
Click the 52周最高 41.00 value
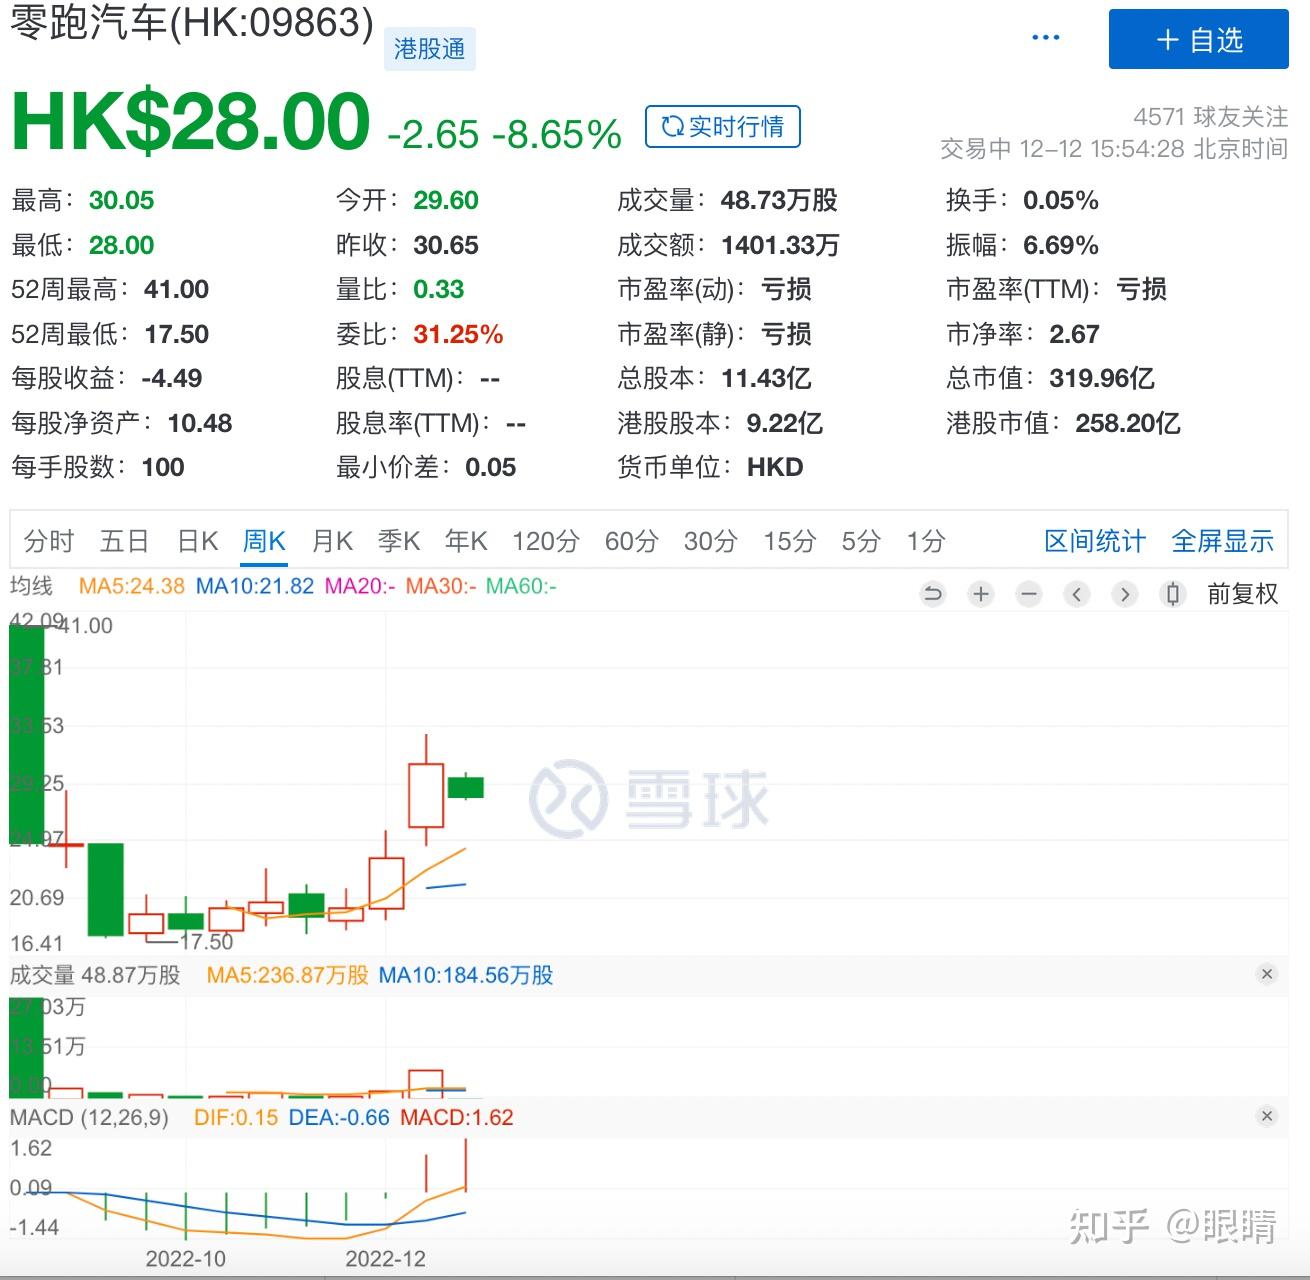176,289
